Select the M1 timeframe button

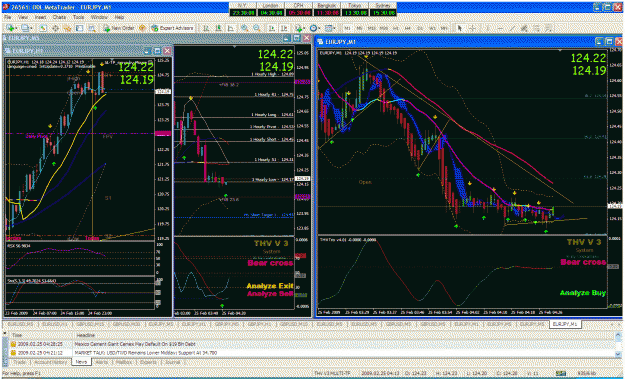348,28
